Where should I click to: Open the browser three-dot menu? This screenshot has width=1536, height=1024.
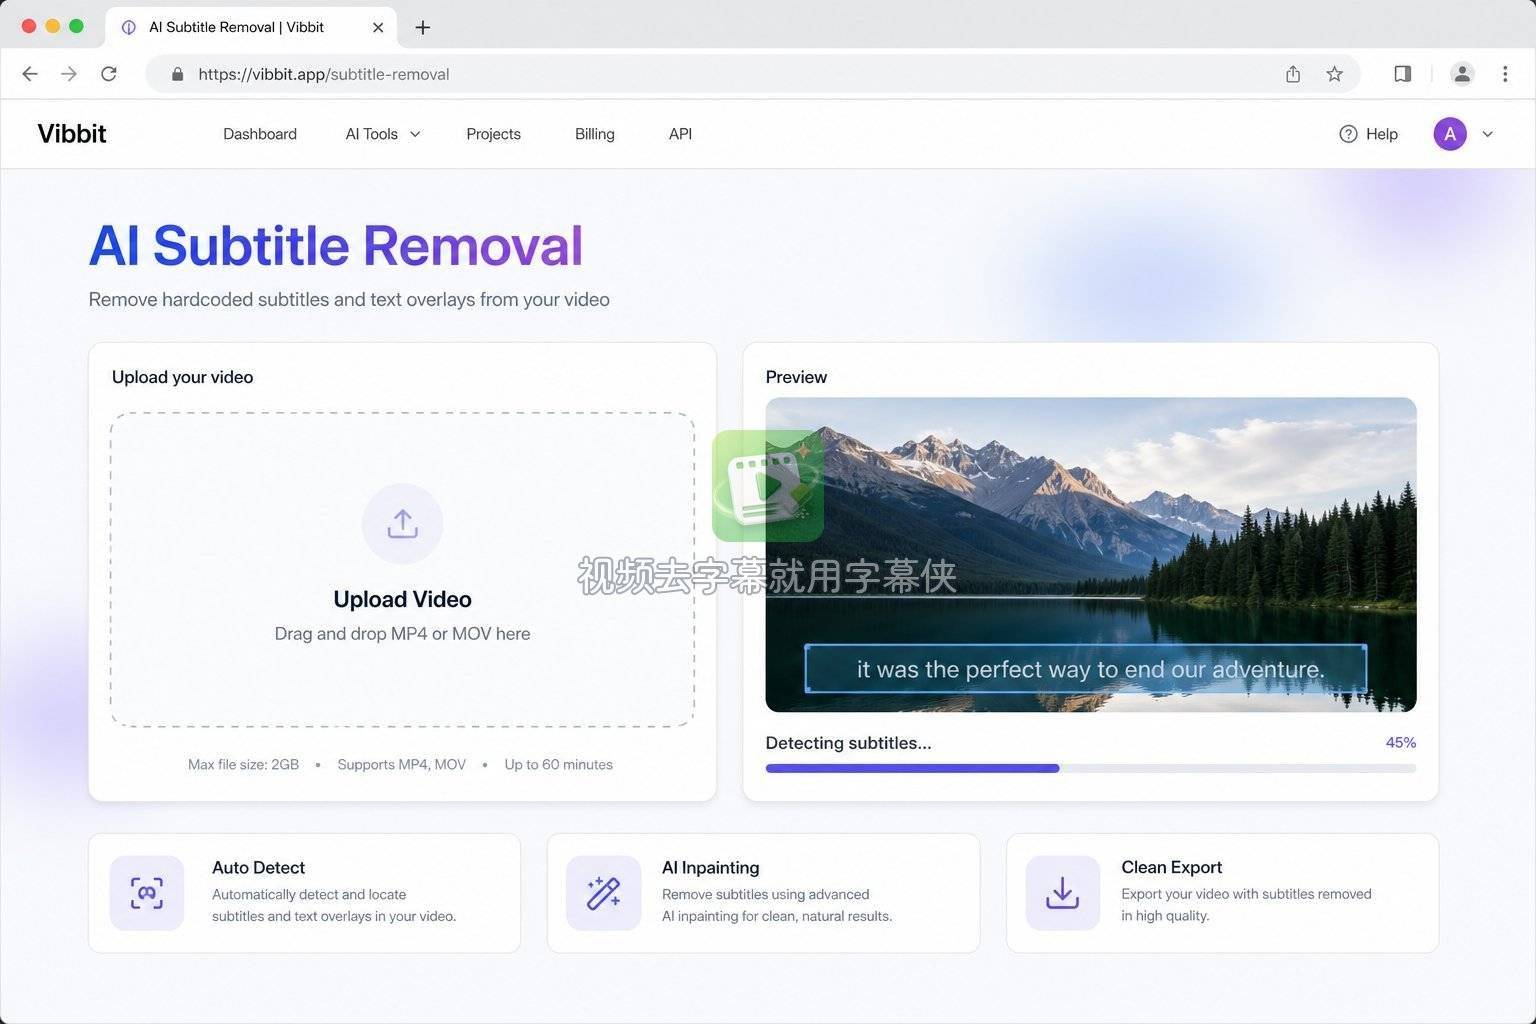tap(1505, 74)
